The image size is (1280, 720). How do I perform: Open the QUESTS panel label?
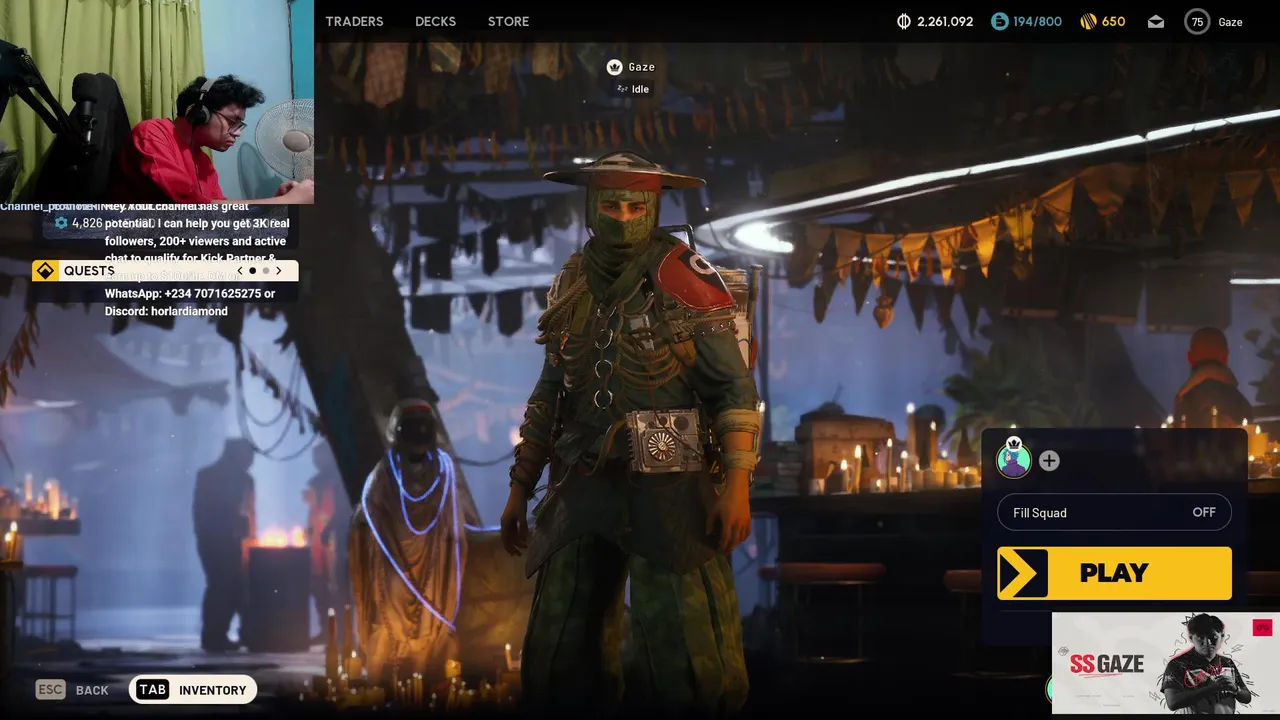click(x=89, y=271)
